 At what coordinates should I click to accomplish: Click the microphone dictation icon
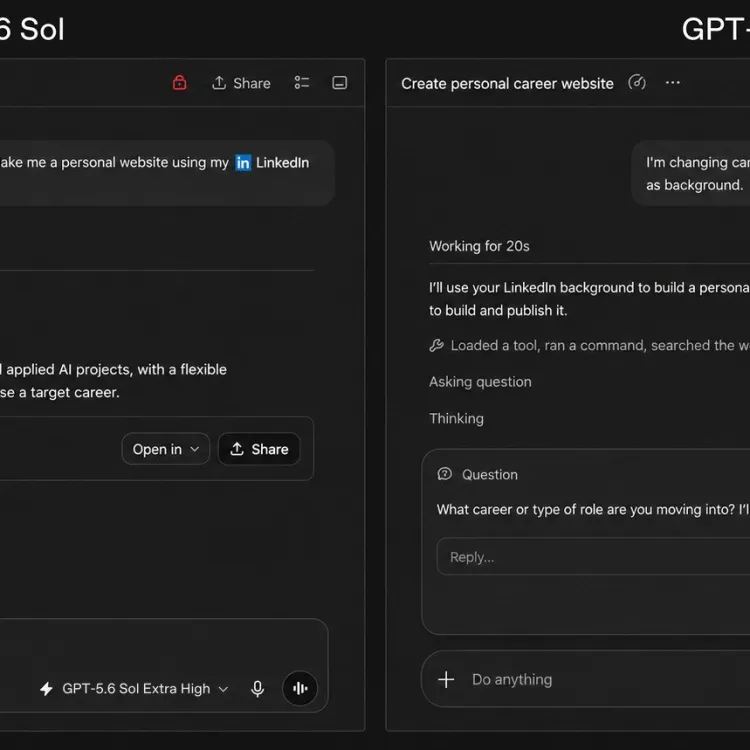click(x=257, y=689)
